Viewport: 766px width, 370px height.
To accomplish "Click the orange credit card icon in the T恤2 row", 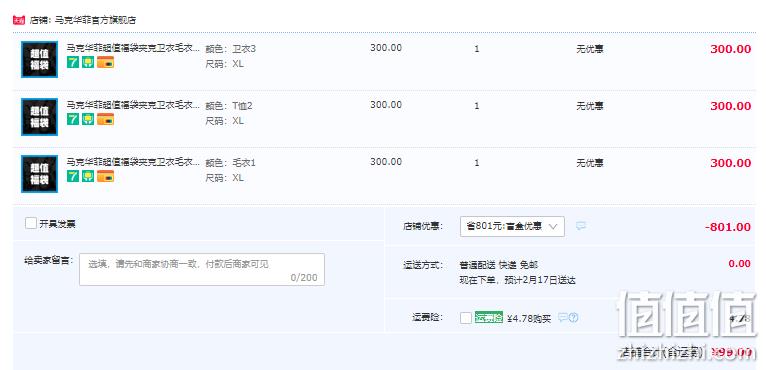I will 106,119.
